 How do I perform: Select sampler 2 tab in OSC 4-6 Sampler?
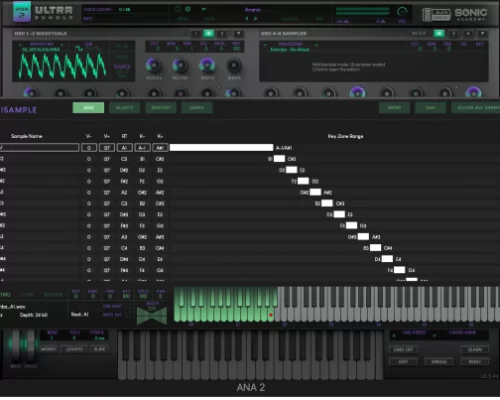[454, 34]
